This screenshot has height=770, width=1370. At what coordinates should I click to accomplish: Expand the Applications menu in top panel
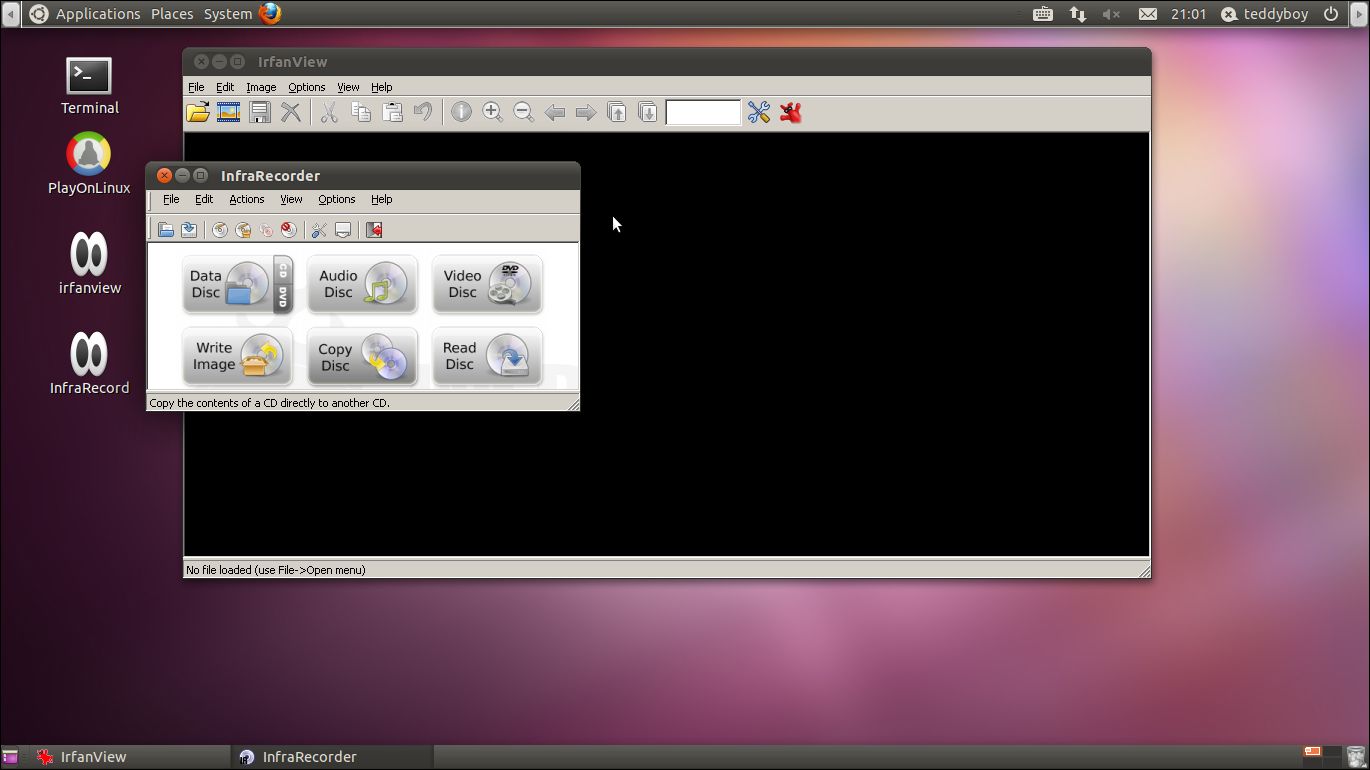click(x=97, y=14)
